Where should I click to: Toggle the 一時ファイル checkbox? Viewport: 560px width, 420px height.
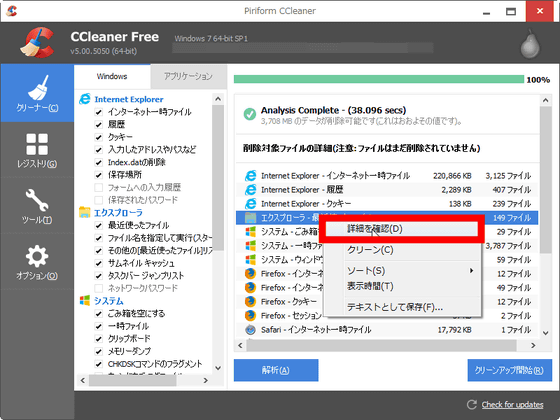pyautogui.click(x=99, y=326)
